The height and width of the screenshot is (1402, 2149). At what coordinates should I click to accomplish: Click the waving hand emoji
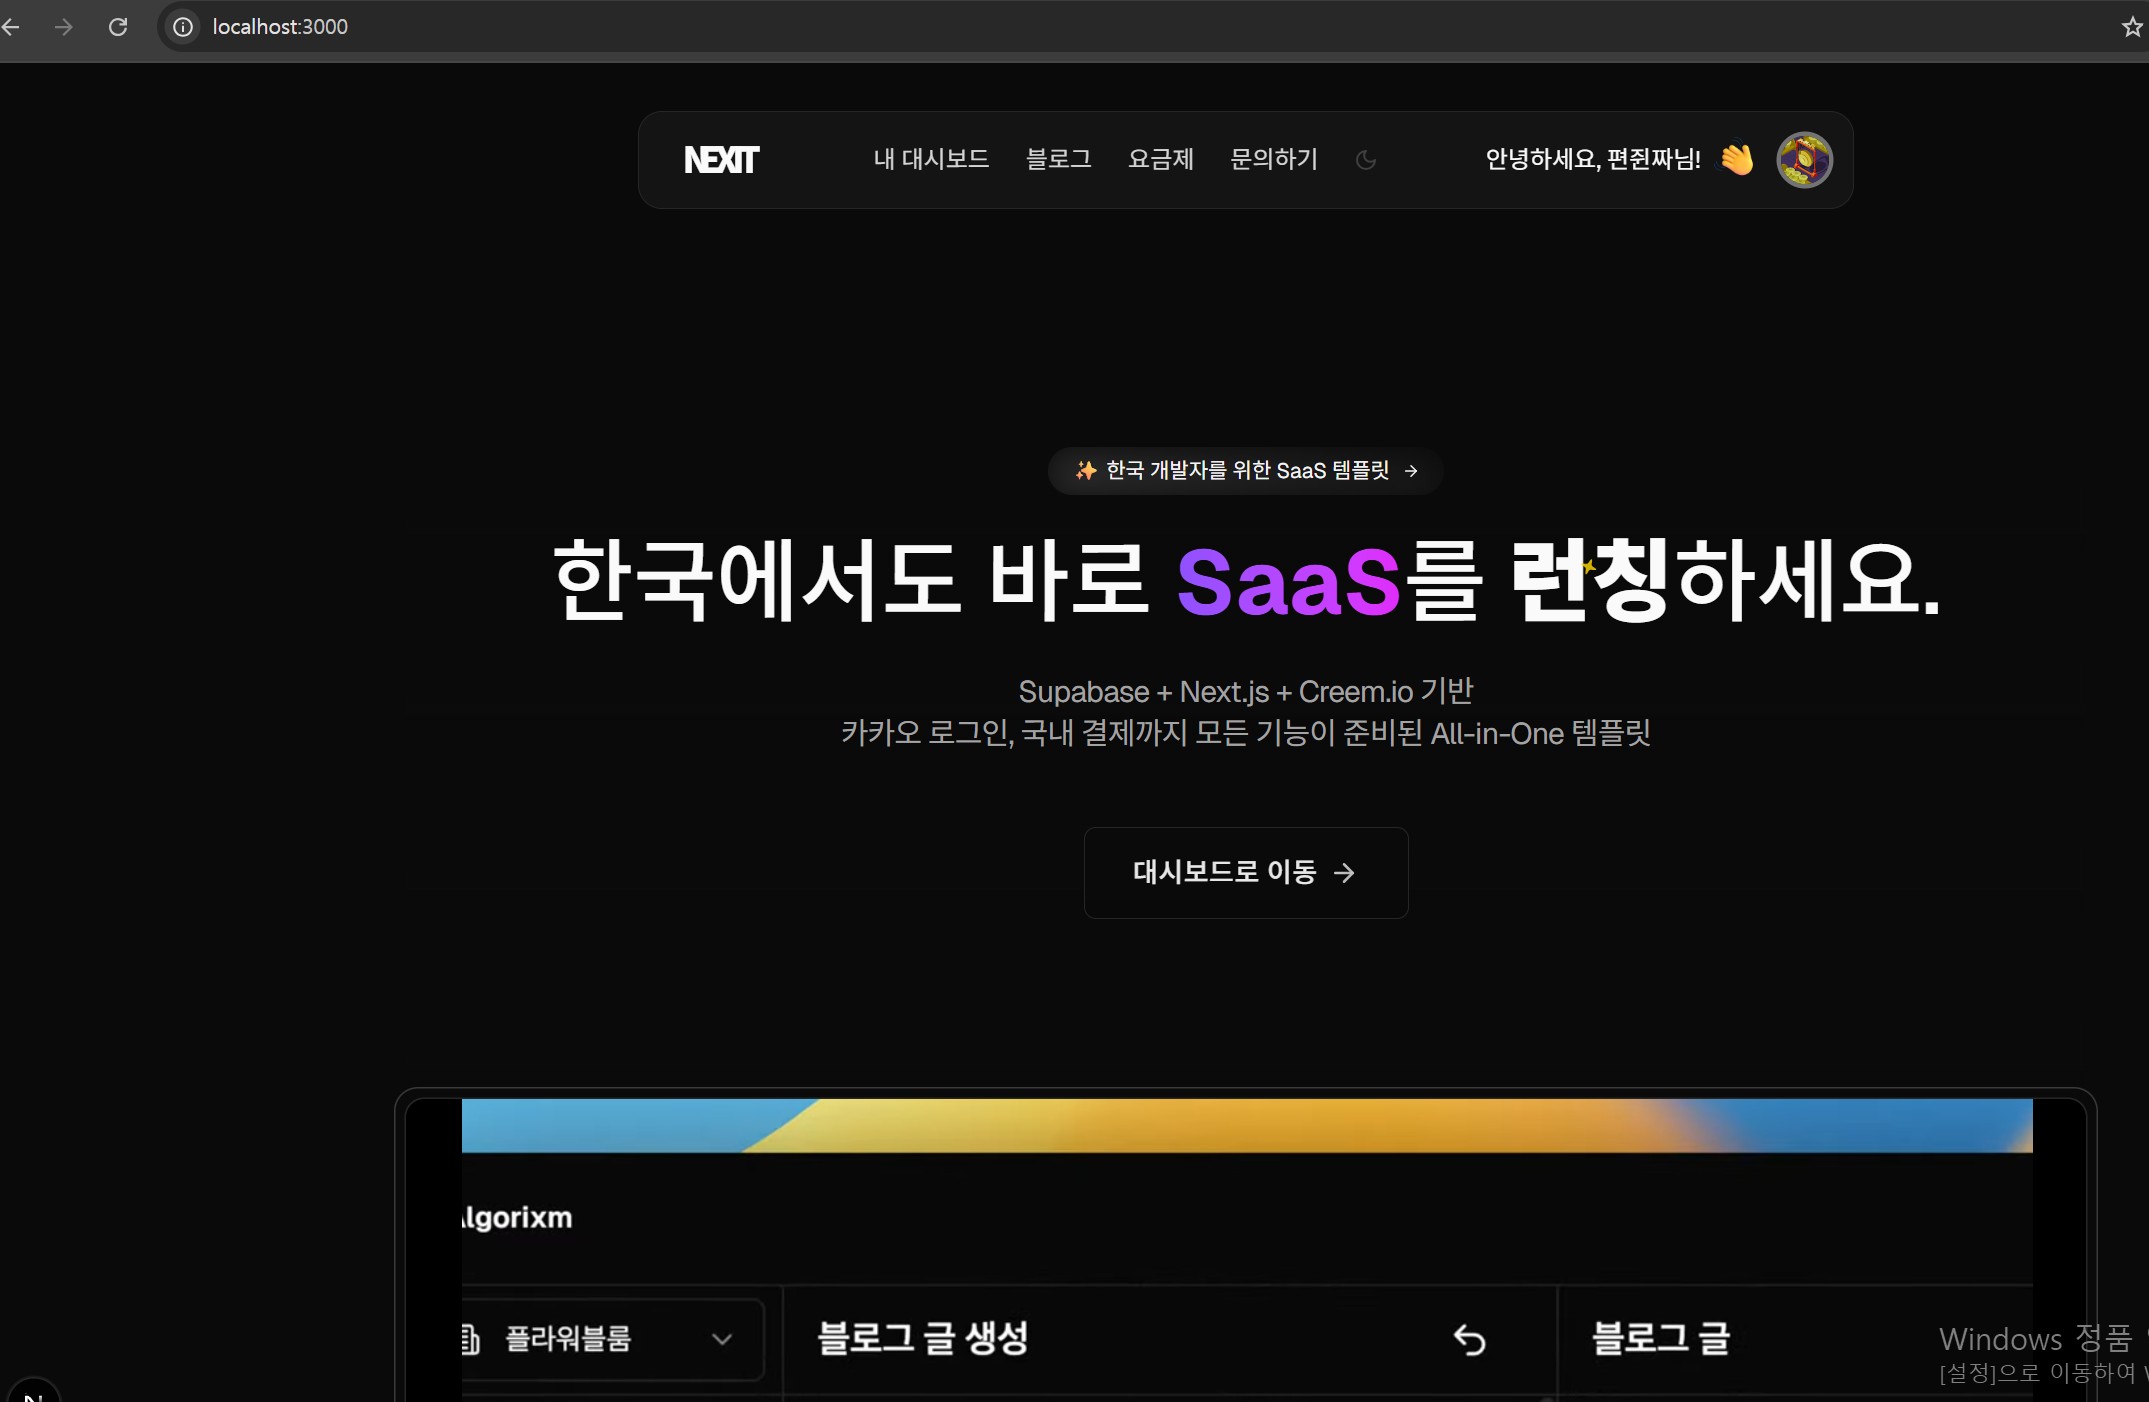pos(1737,160)
